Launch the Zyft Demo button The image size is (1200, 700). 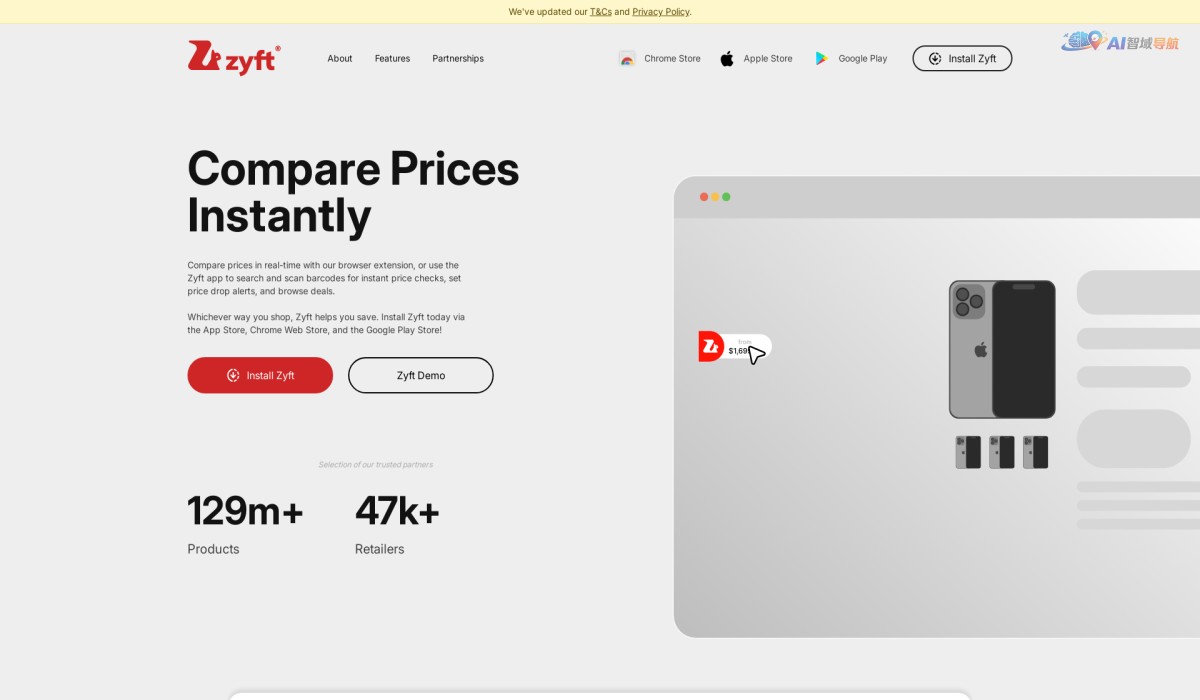[421, 375]
